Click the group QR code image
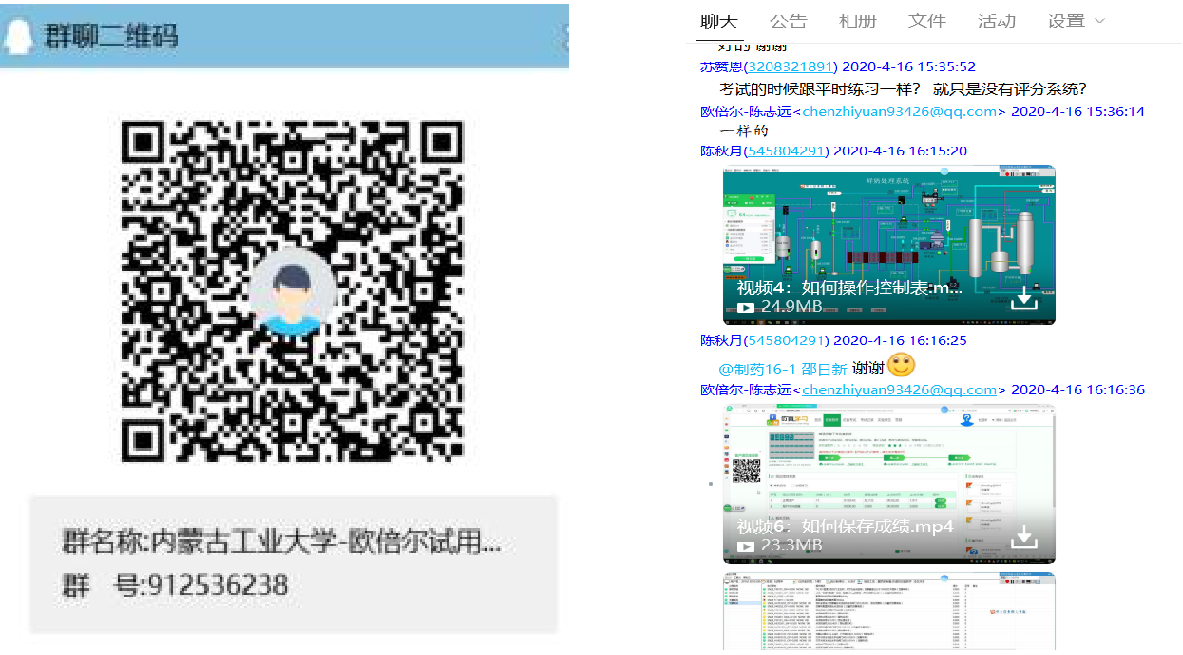Image resolution: width=1183 pixels, height=655 pixels. coord(292,291)
